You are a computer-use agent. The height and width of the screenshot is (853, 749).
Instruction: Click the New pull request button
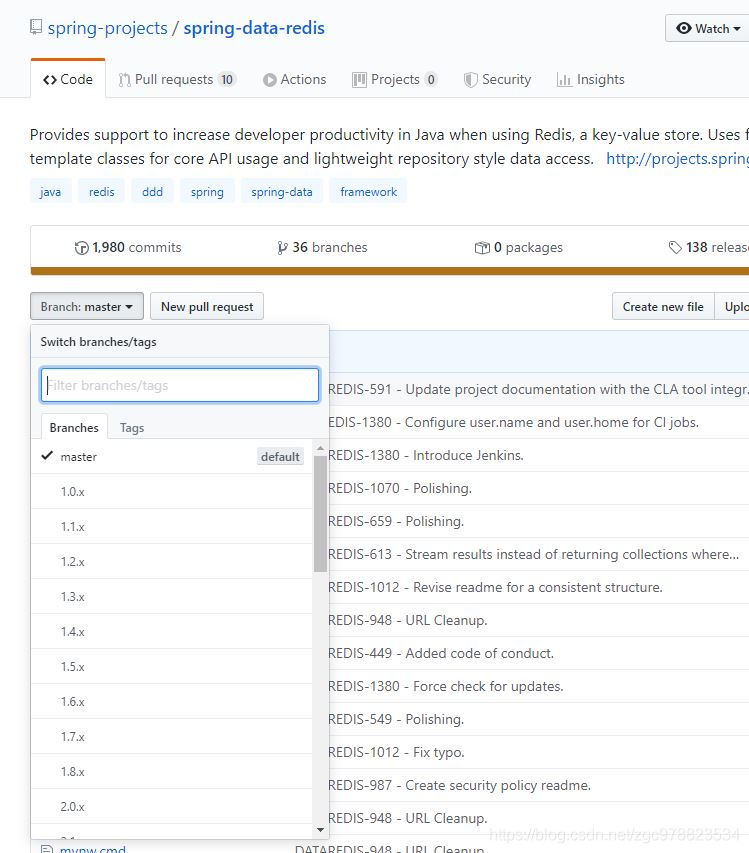[207, 307]
